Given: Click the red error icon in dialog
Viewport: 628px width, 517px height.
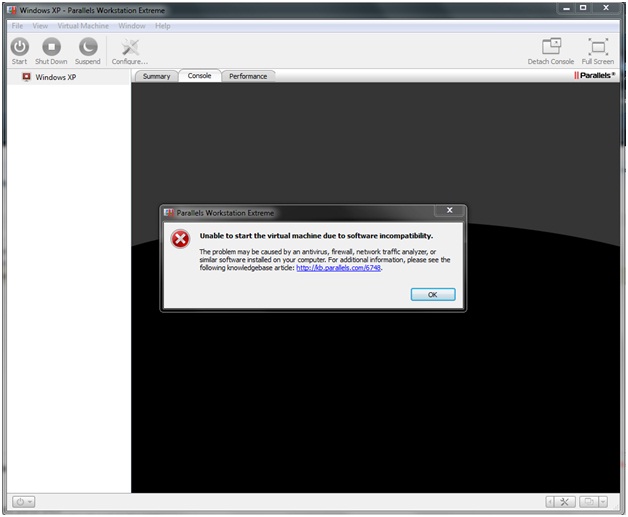Looking at the screenshot, I should click(180, 239).
